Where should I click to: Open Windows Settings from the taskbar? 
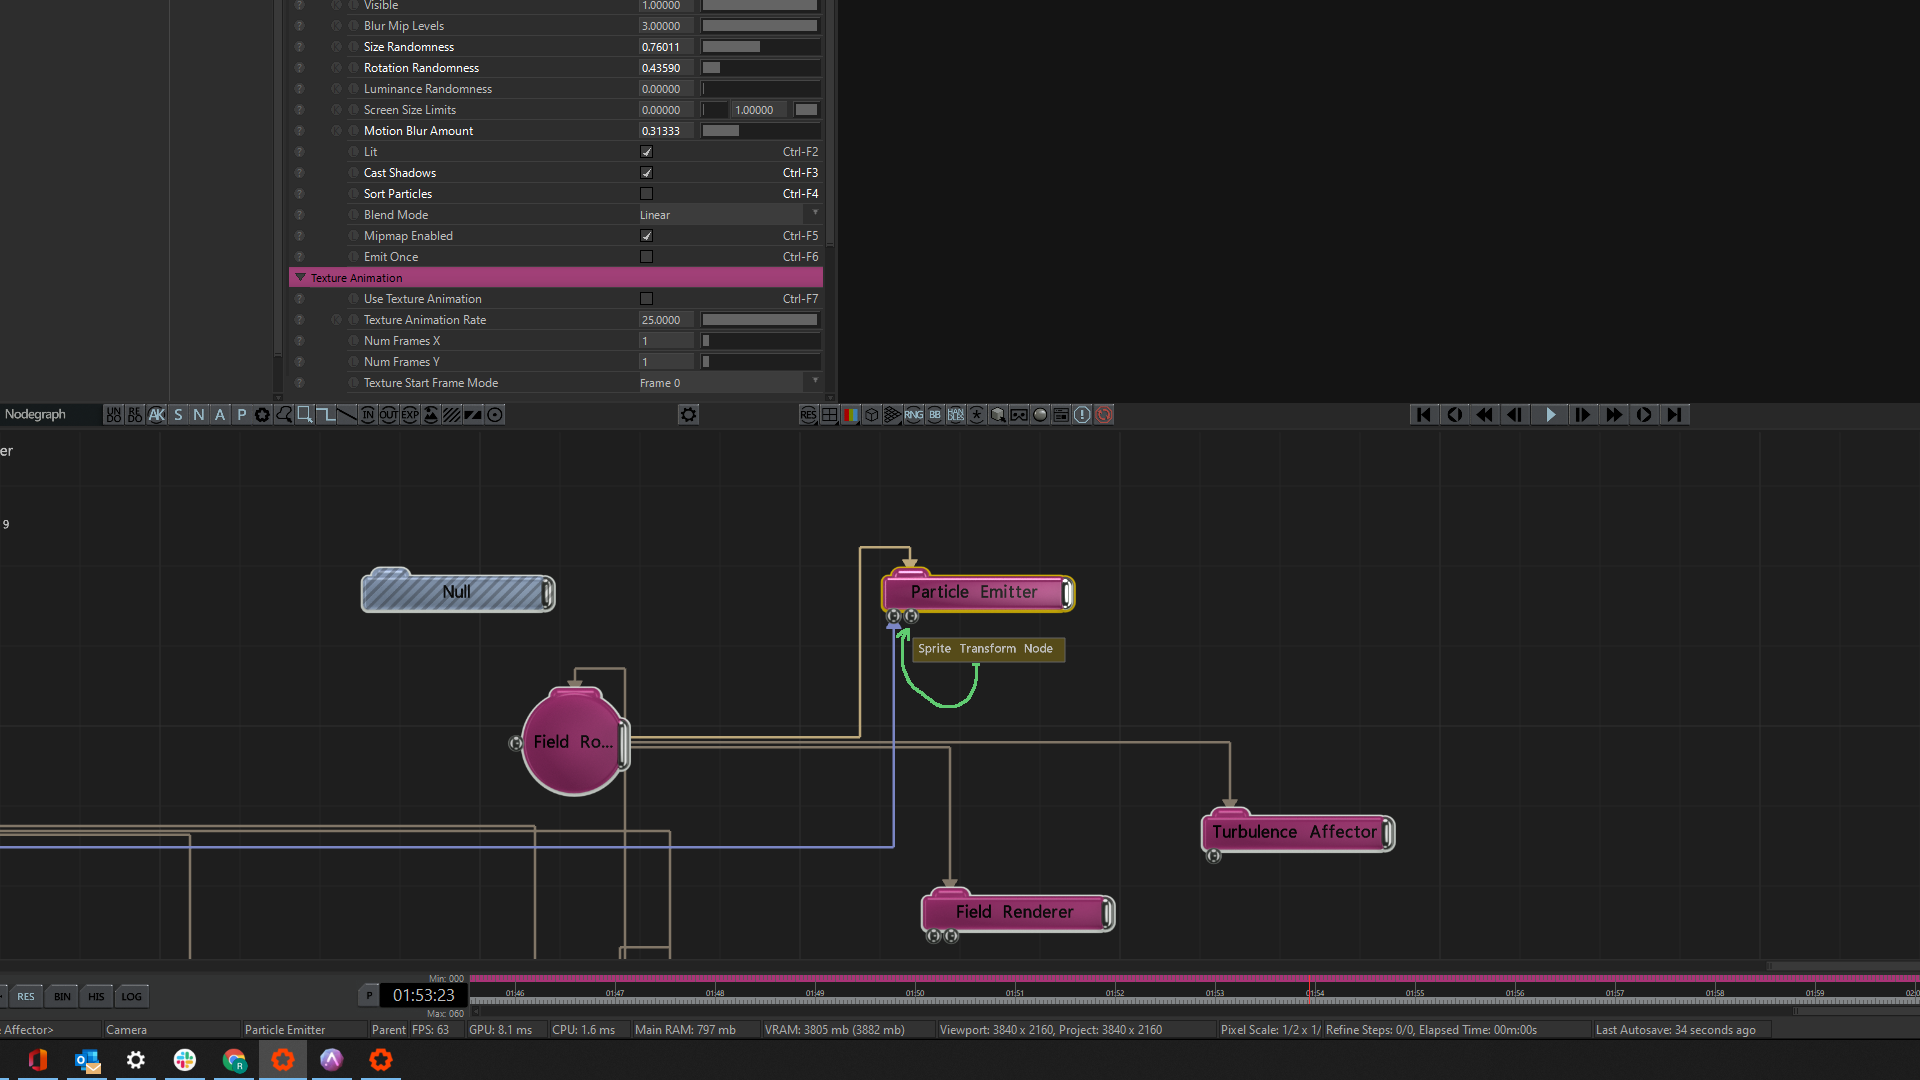(136, 1060)
